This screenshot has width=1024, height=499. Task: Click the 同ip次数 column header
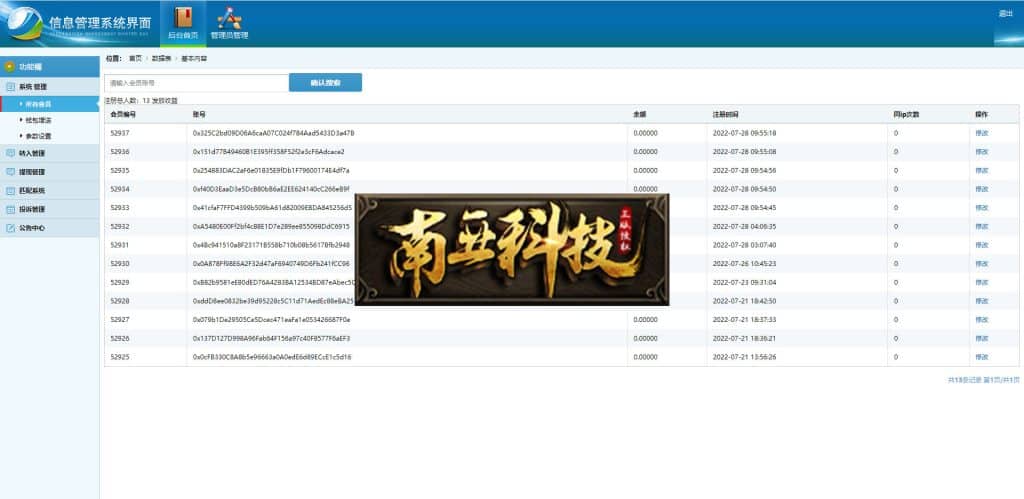tap(906, 114)
